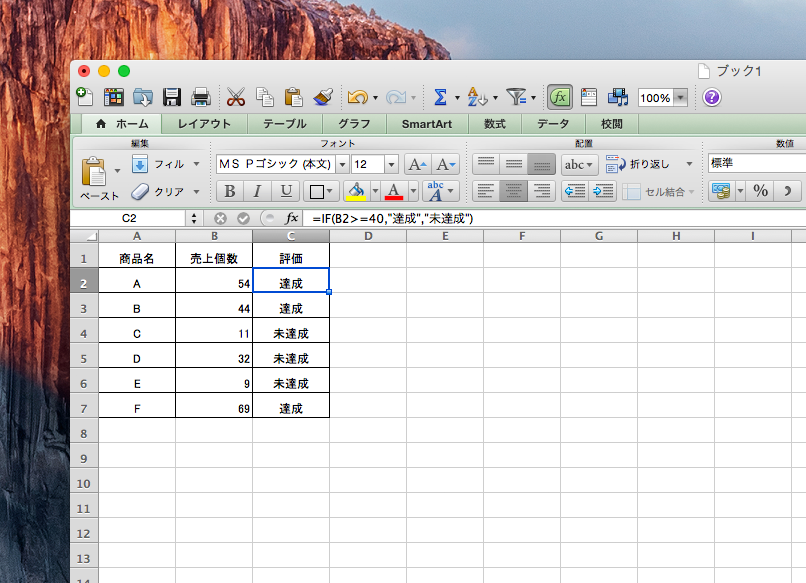The width and height of the screenshot is (806, 583).
Task: Switch to 数式 tab
Action: 494,124
